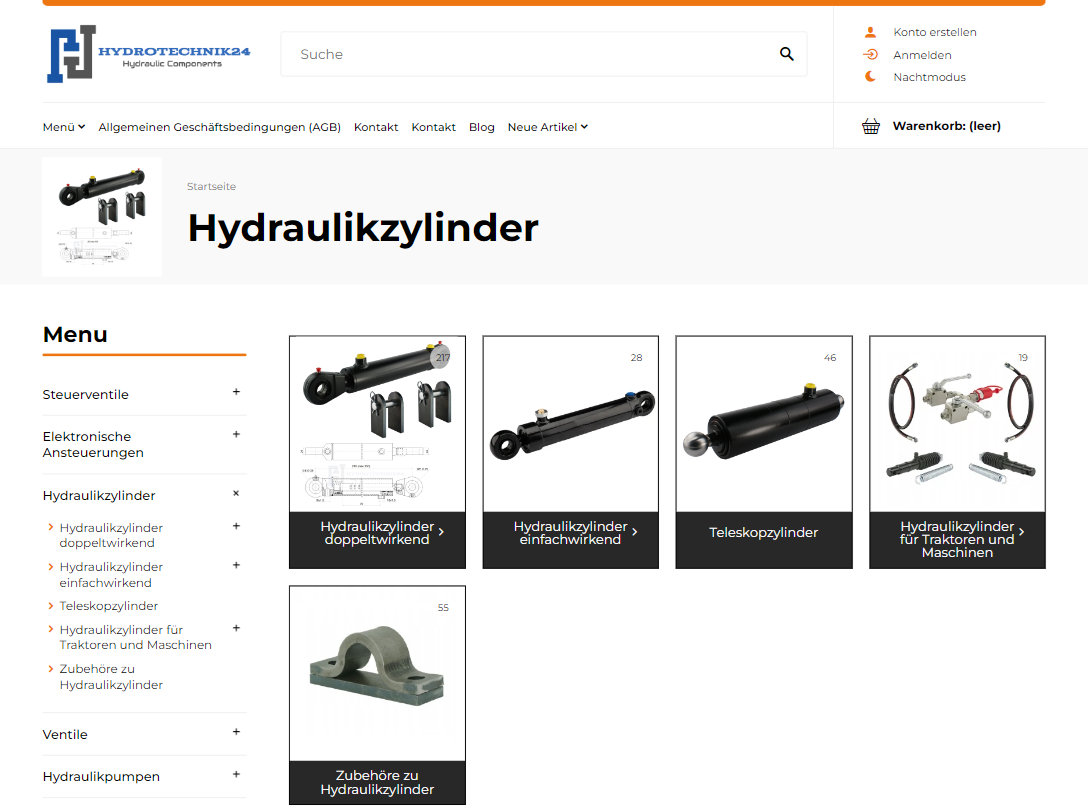The image size is (1089, 811).
Task: Open the Blog navigation item
Action: 481,127
